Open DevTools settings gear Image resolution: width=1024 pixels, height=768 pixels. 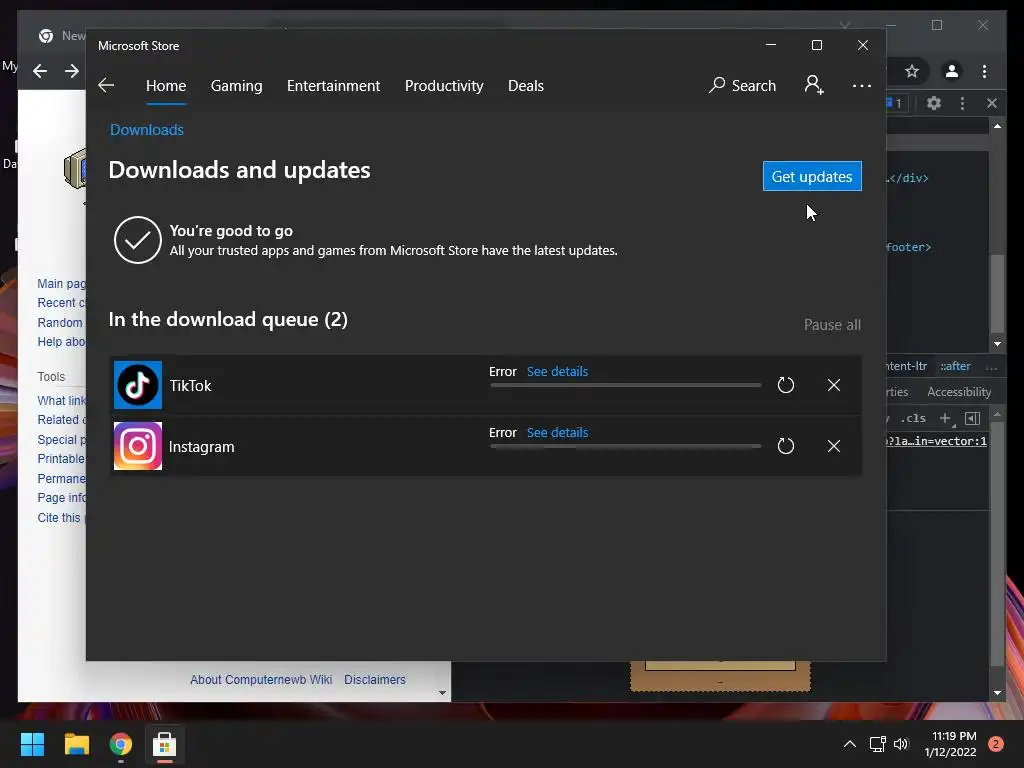934,103
